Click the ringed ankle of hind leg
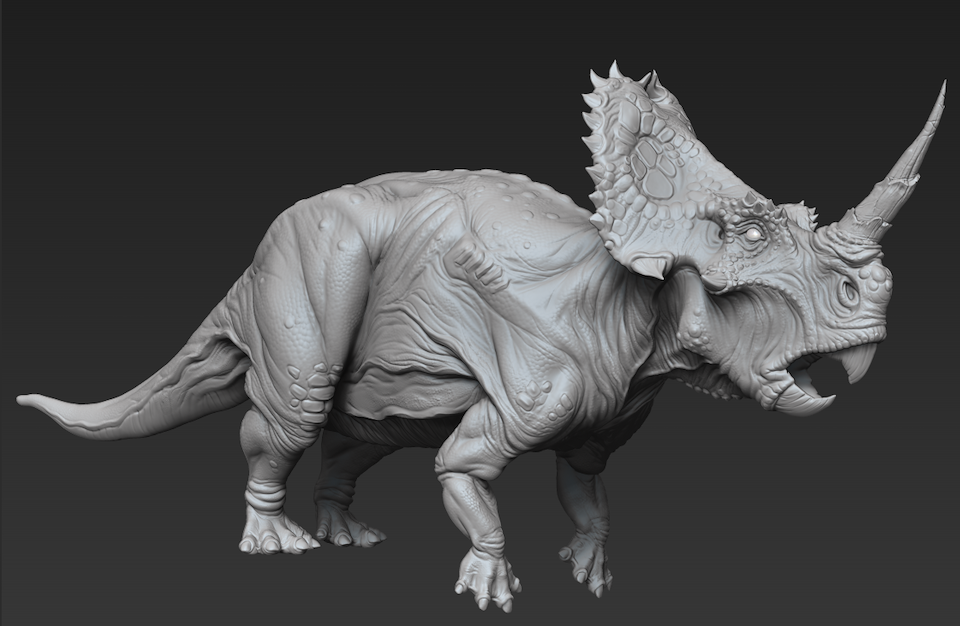Viewport: 960px width, 626px height. [267, 494]
